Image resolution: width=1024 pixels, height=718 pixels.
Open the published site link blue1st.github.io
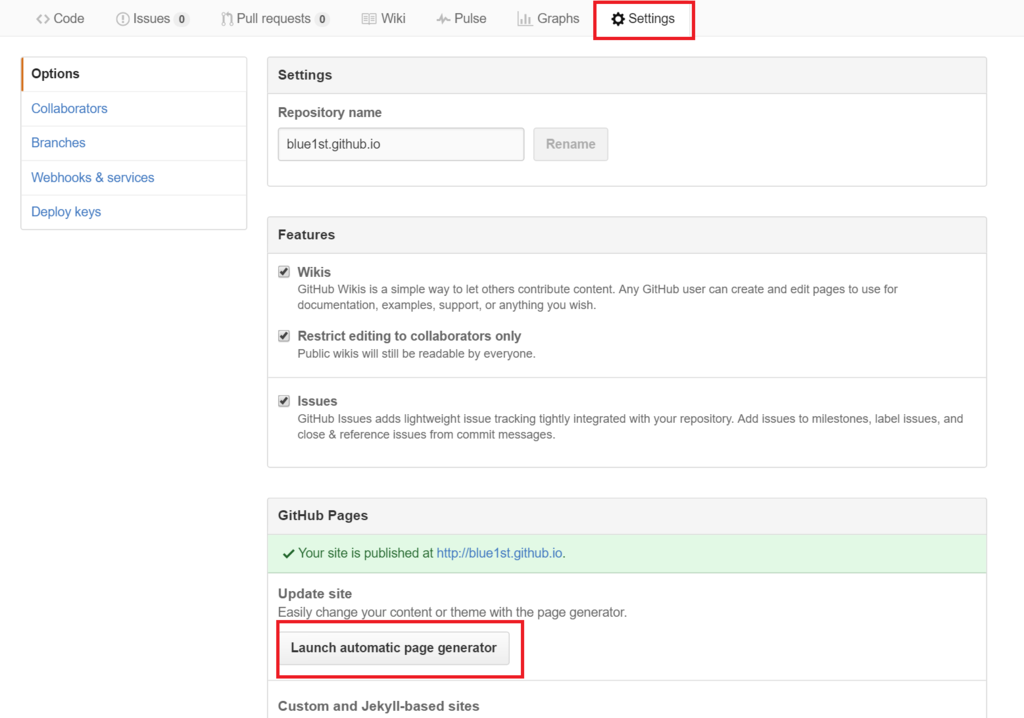(500, 553)
